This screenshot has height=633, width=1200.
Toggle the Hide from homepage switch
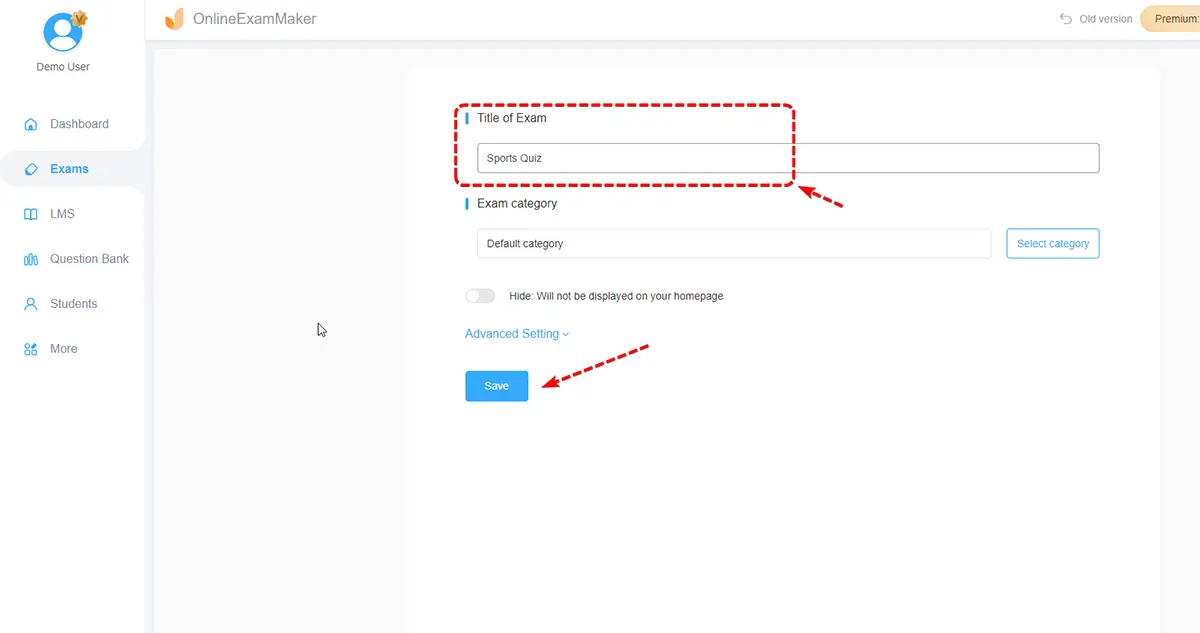pos(480,296)
